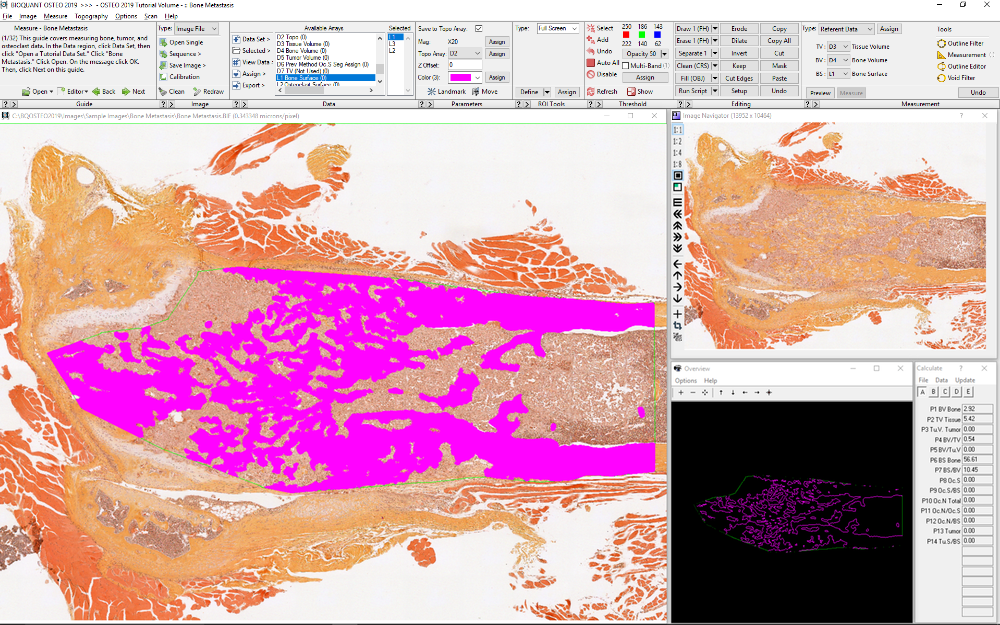Click the Clean image icon
Screen dimensions: 1000x625
coord(163,92)
